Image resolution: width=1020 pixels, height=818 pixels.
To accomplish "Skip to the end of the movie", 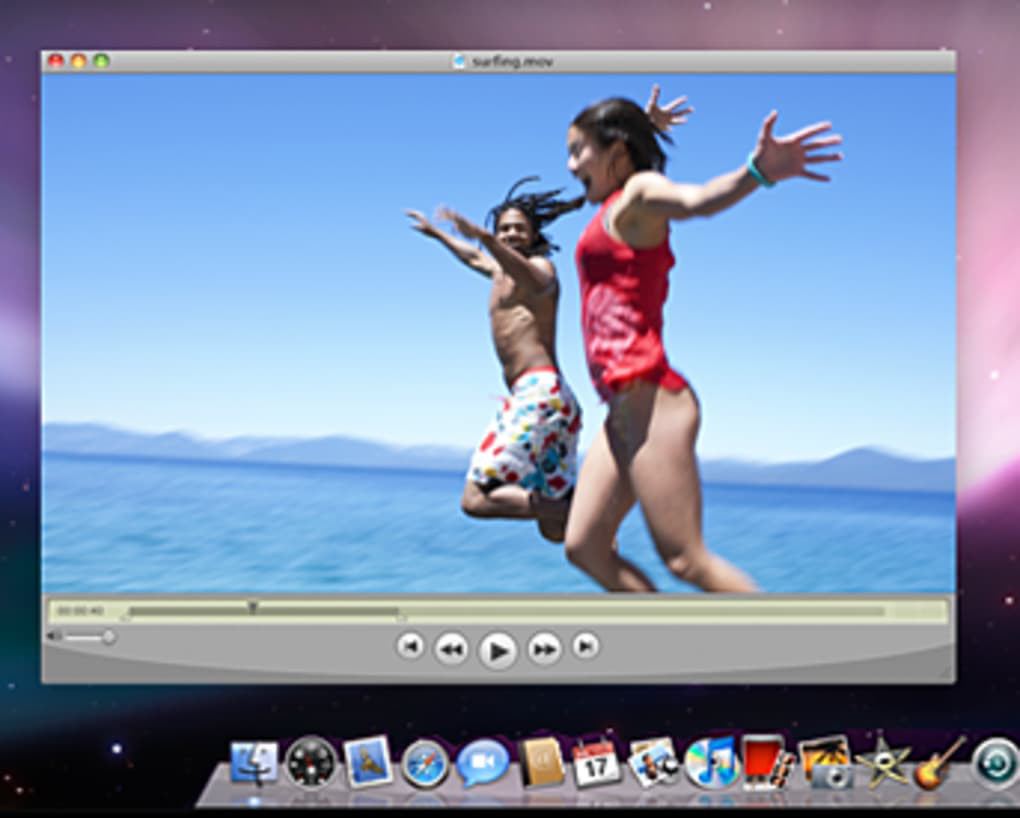I will (x=585, y=646).
